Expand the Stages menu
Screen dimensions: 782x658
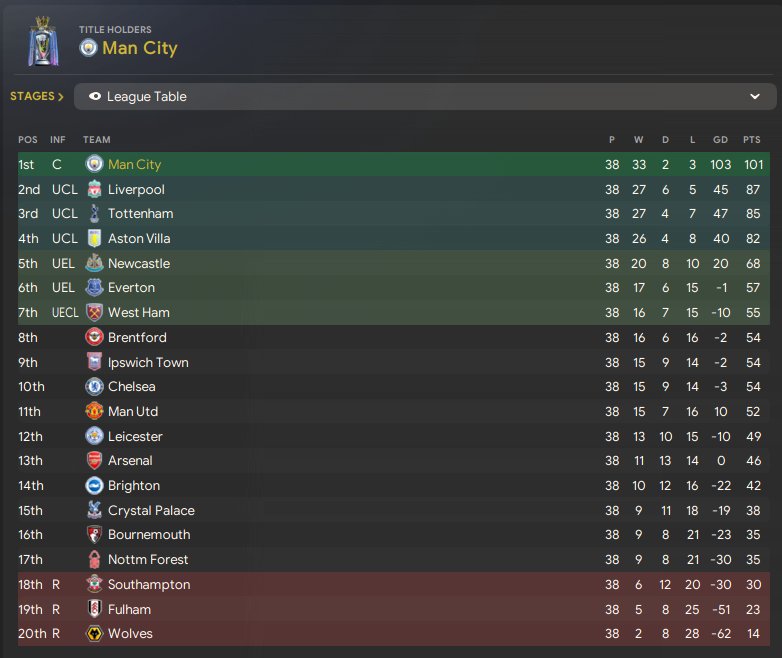(37, 97)
